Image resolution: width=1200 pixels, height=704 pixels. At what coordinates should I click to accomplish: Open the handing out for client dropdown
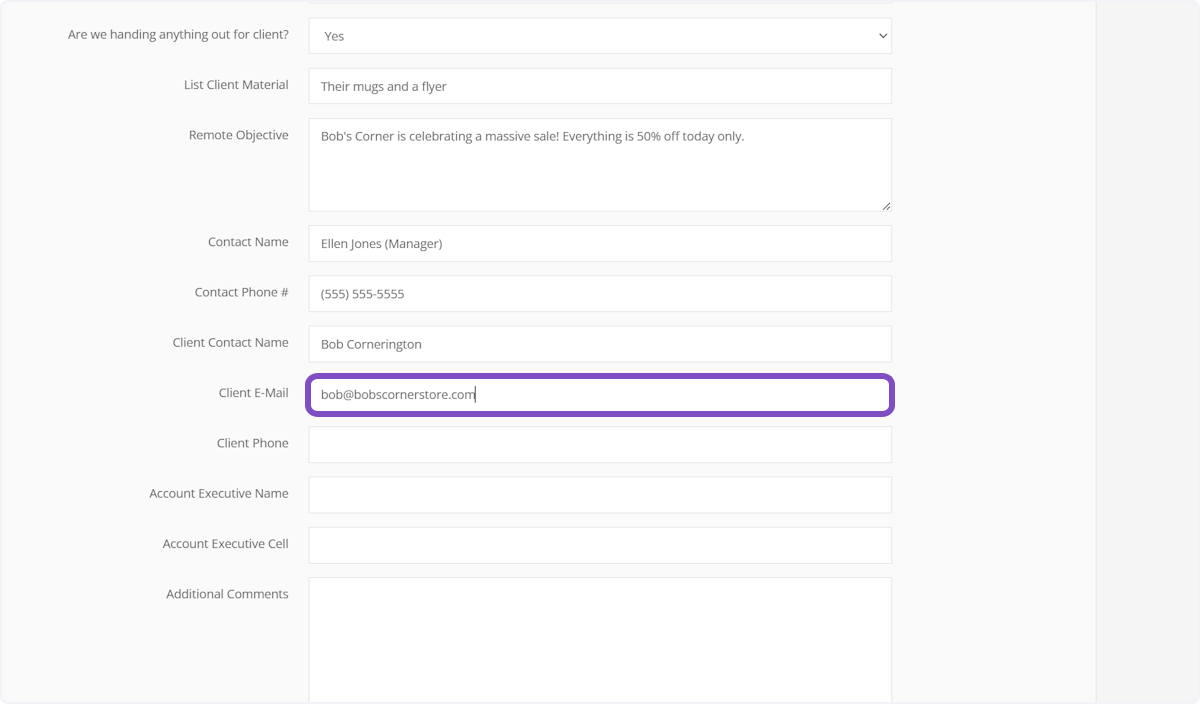tap(599, 36)
